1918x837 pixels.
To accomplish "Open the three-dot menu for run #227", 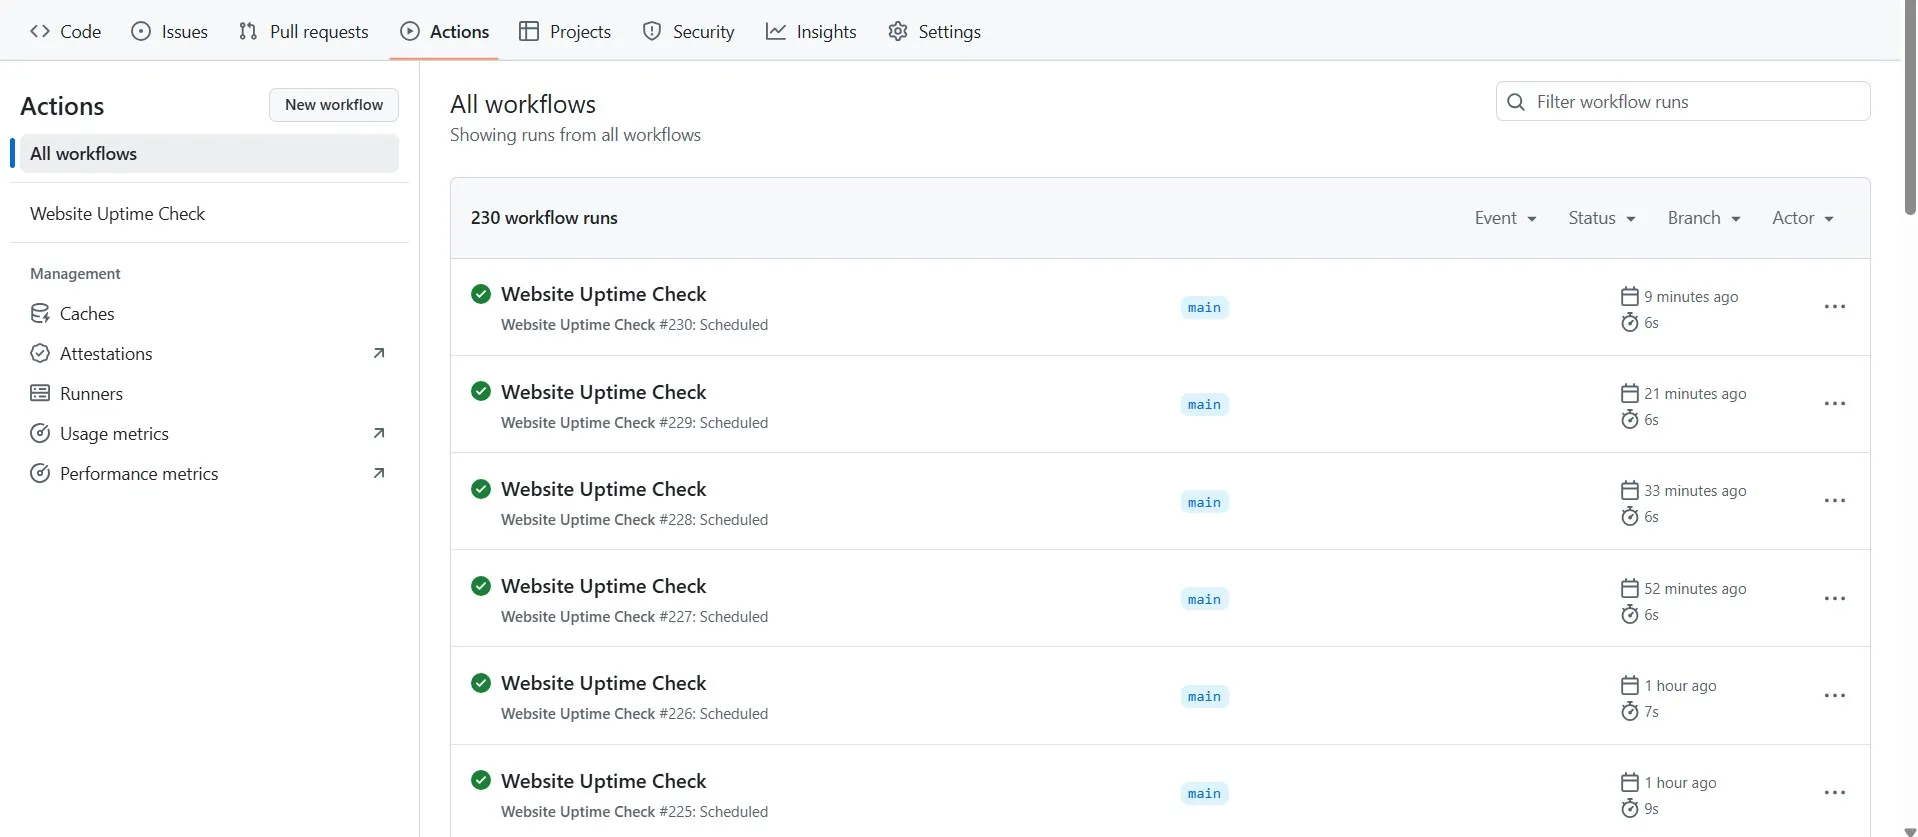I will pos(1834,599).
